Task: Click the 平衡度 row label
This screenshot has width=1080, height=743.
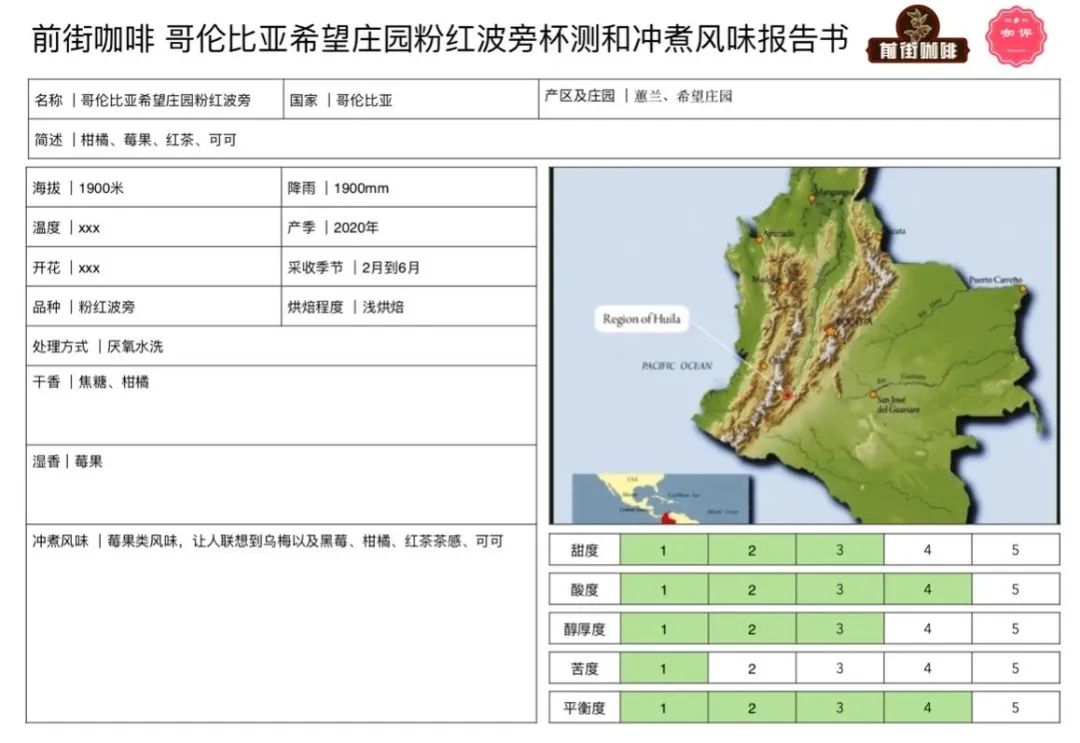Action: point(585,708)
